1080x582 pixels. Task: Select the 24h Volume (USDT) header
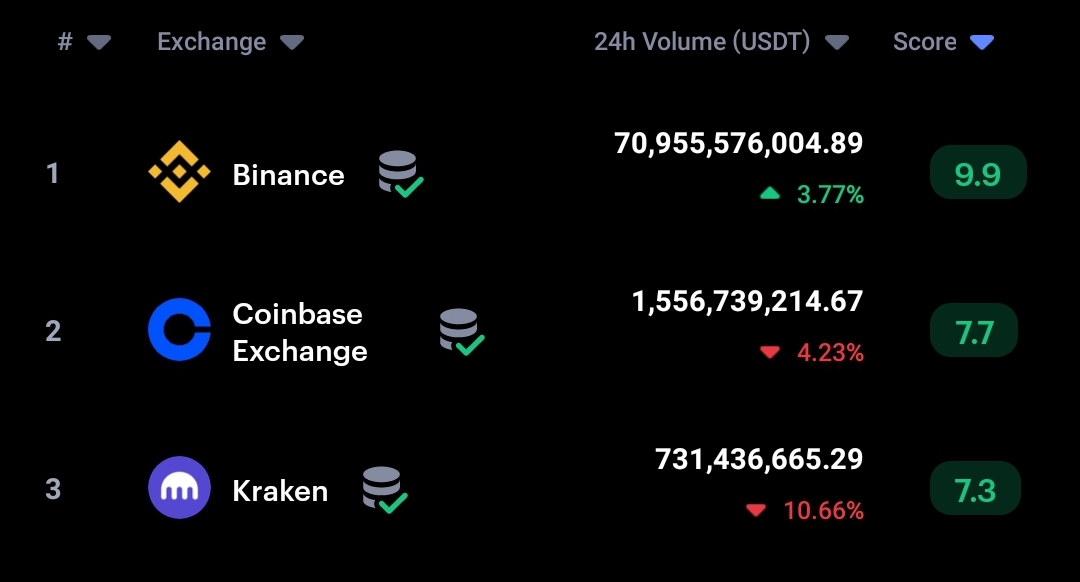pos(702,42)
